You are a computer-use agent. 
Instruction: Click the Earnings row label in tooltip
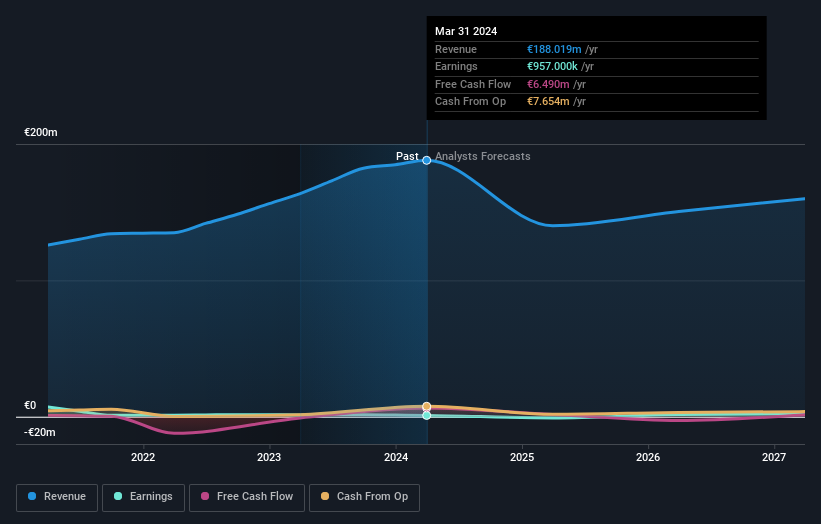pyautogui.click(x=456, y=66)
